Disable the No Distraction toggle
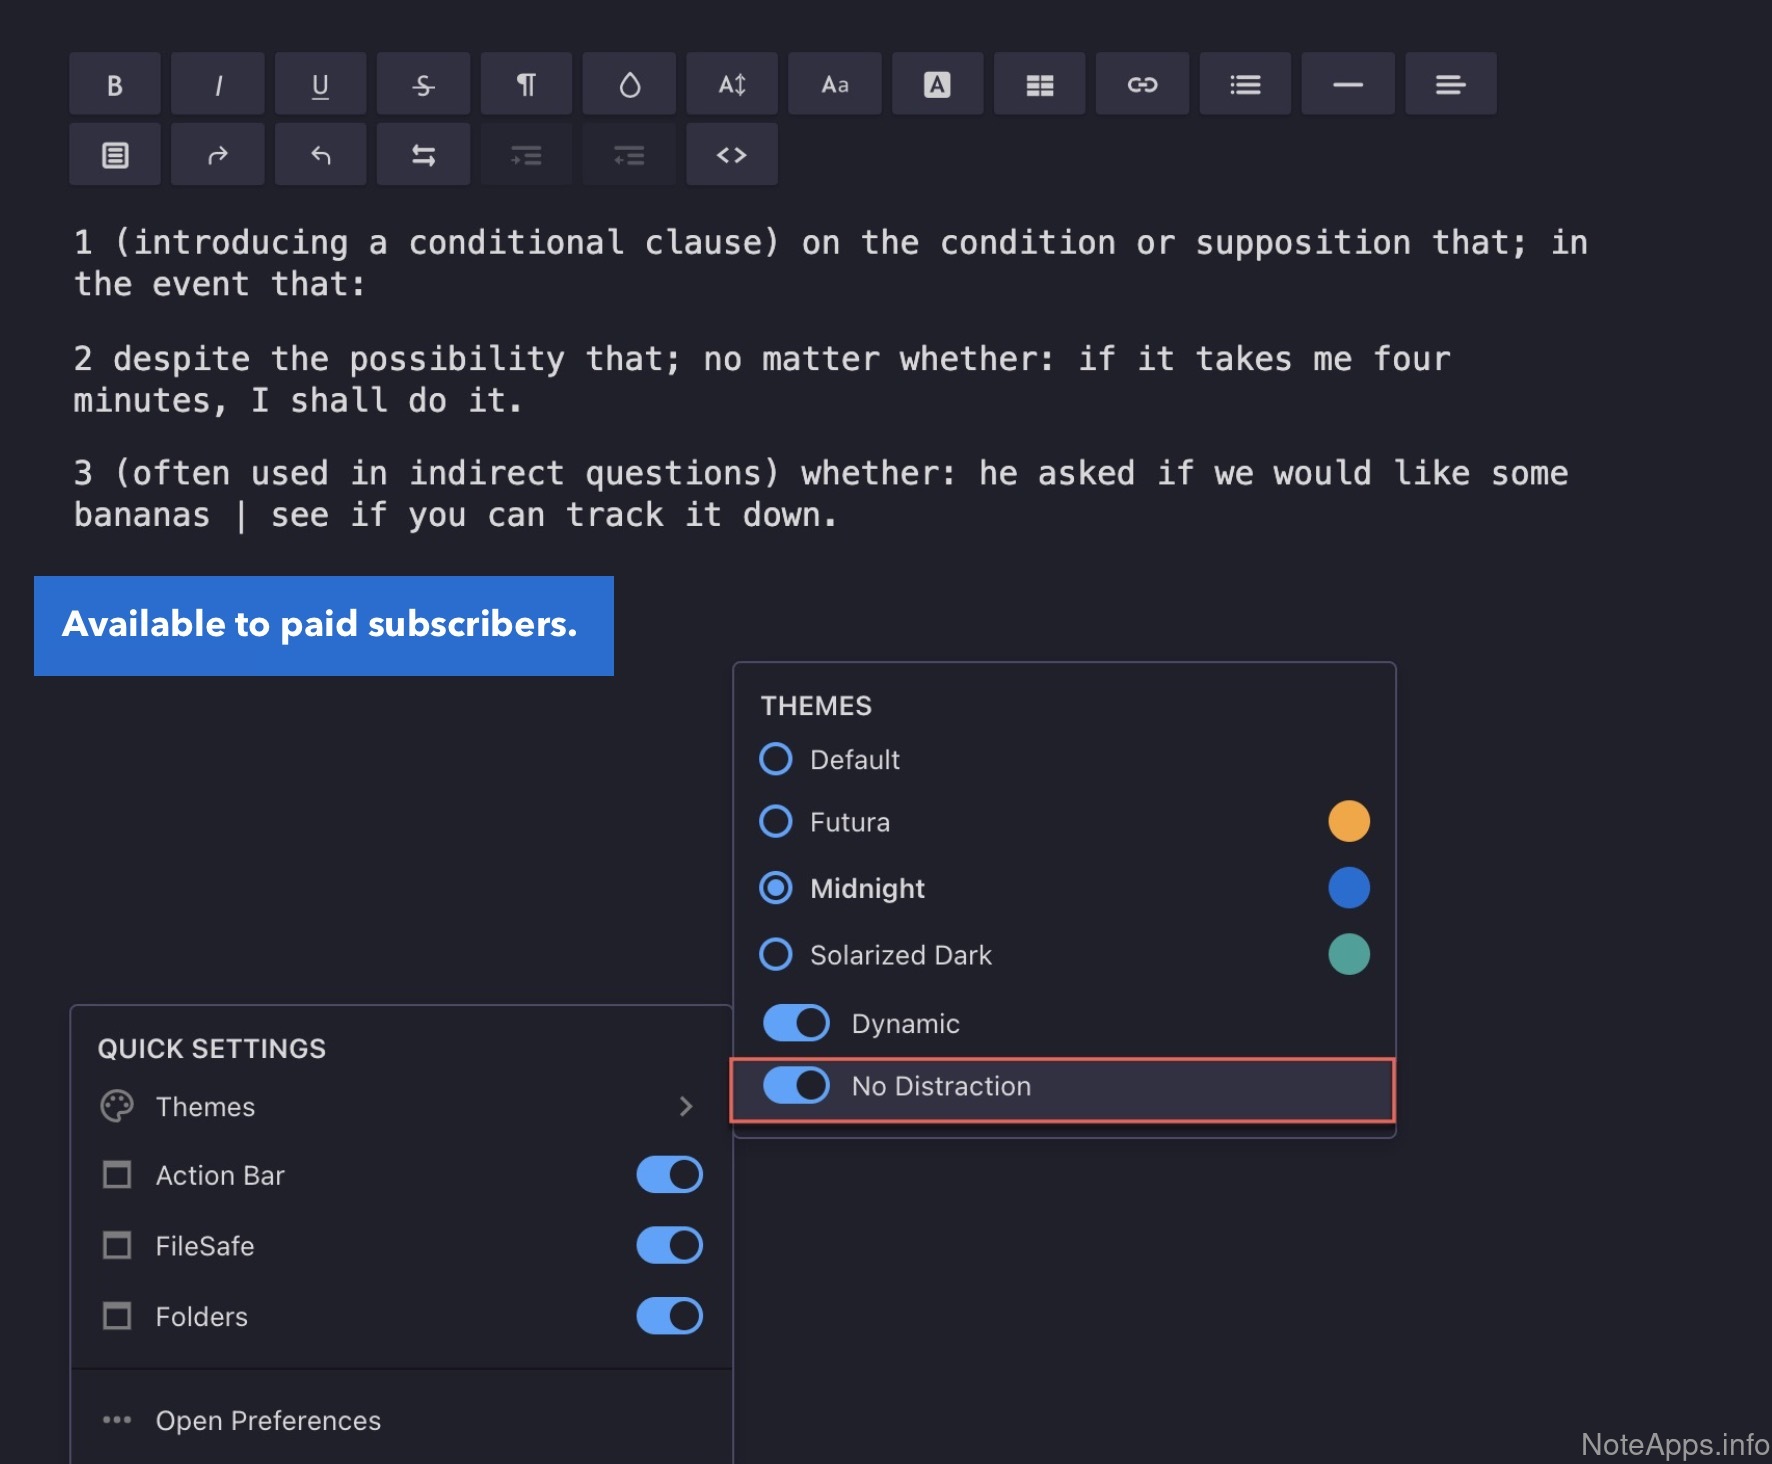Screen dimensions: 1772x1464 (x=796, y=1086)
